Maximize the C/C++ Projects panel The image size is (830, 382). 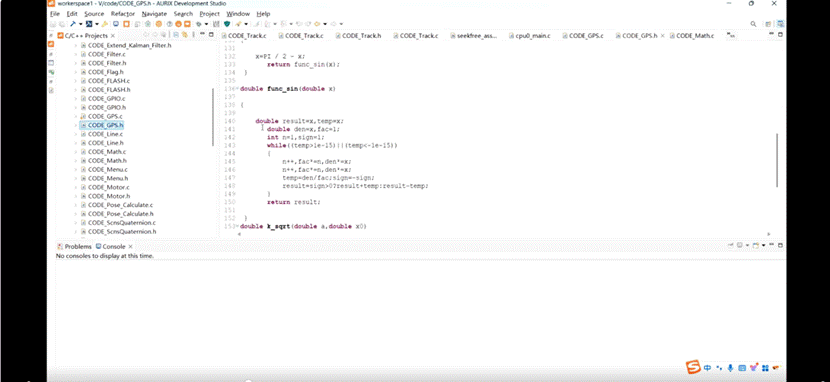click(211, 34)
